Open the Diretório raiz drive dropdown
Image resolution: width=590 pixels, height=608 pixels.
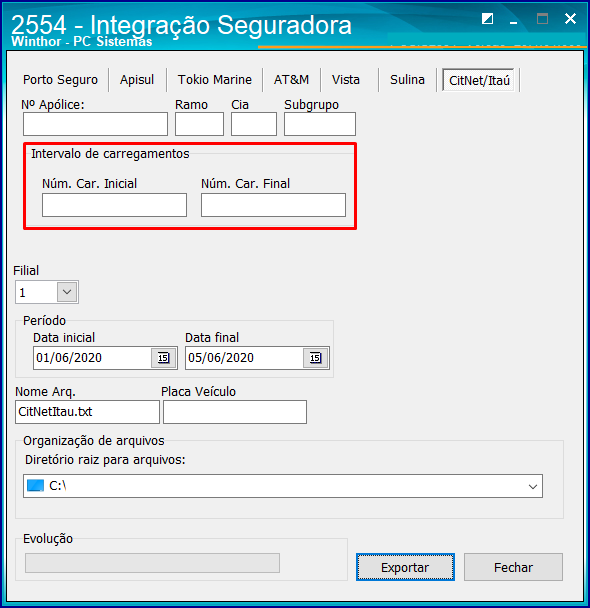[533, 486]
